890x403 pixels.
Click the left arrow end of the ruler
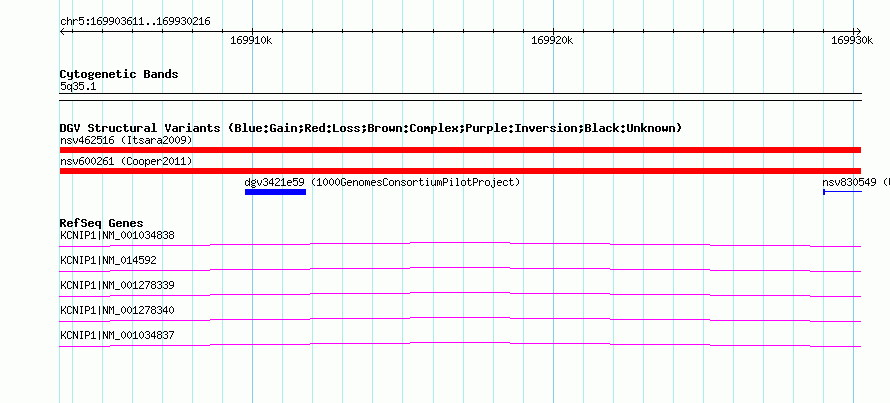pyautogui.click(x=63, y=31)
